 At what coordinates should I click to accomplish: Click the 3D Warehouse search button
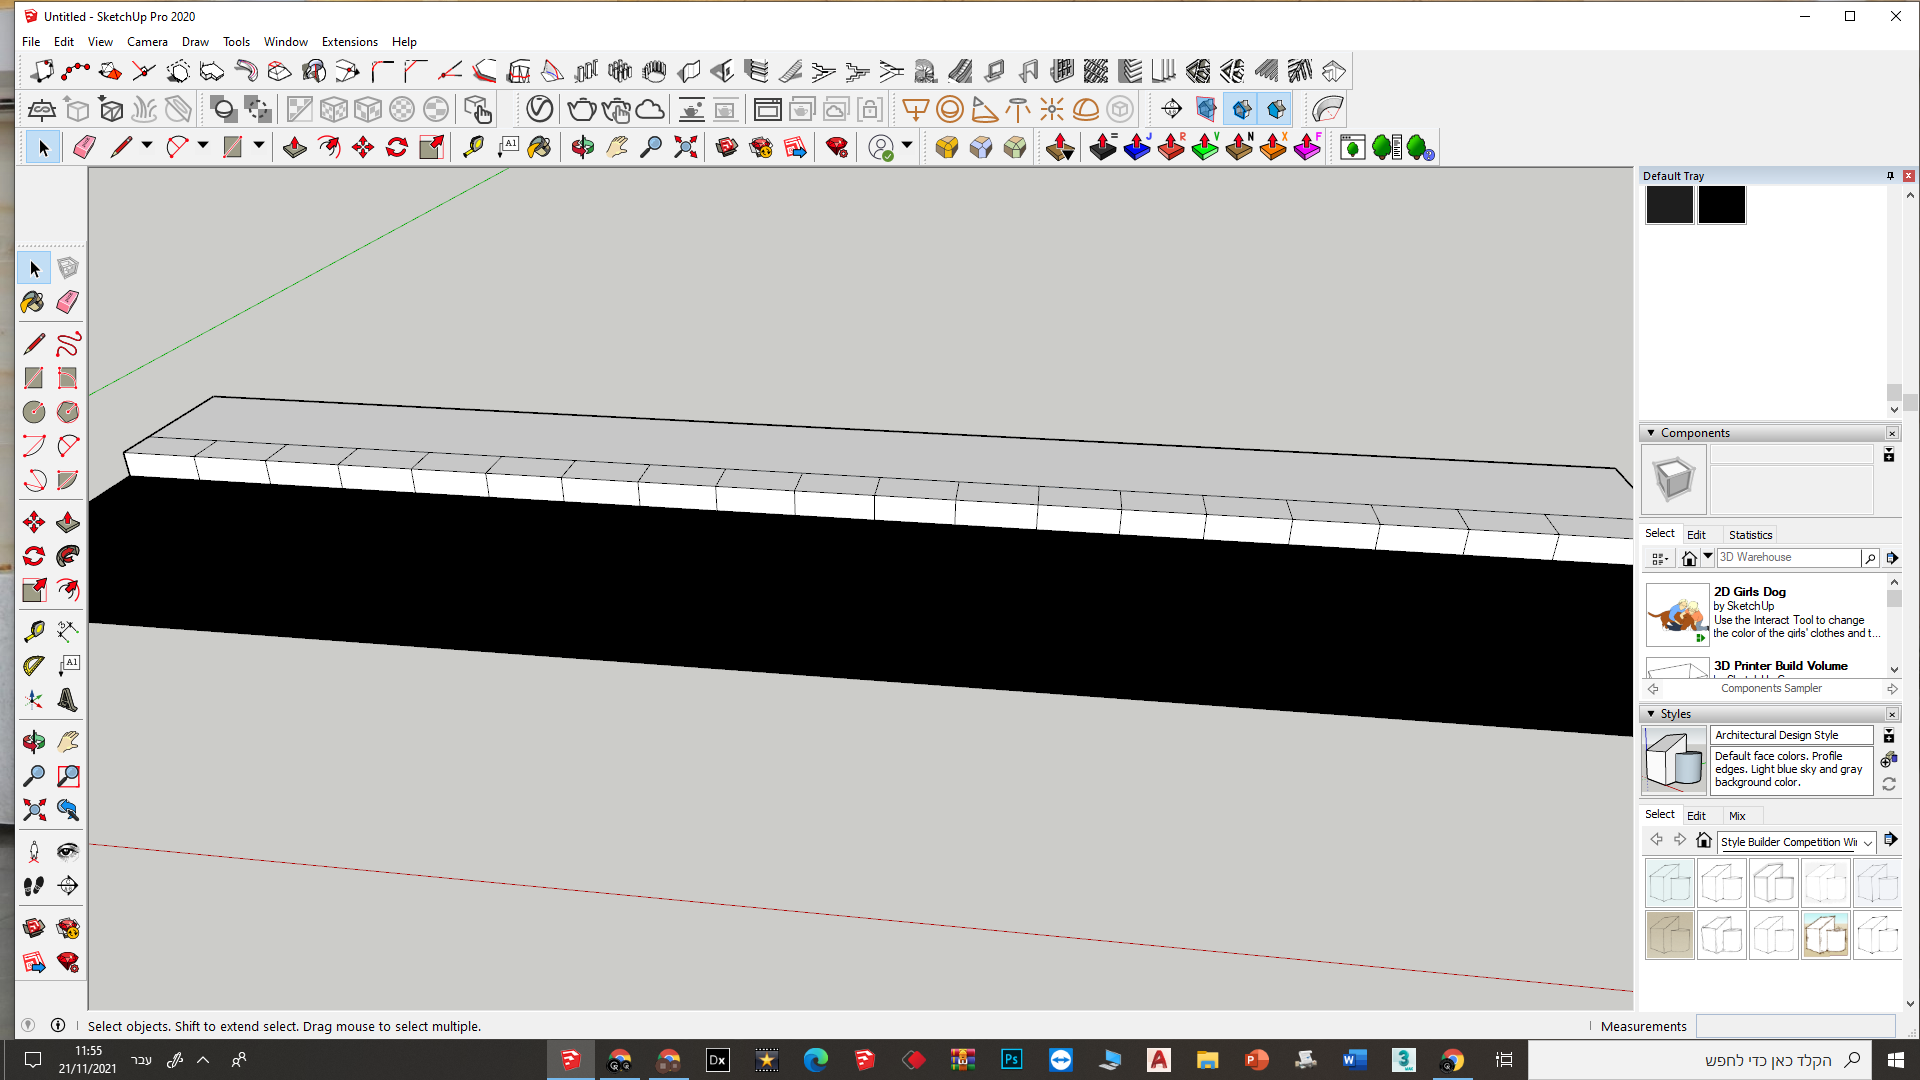click(x=1869, y=558)
